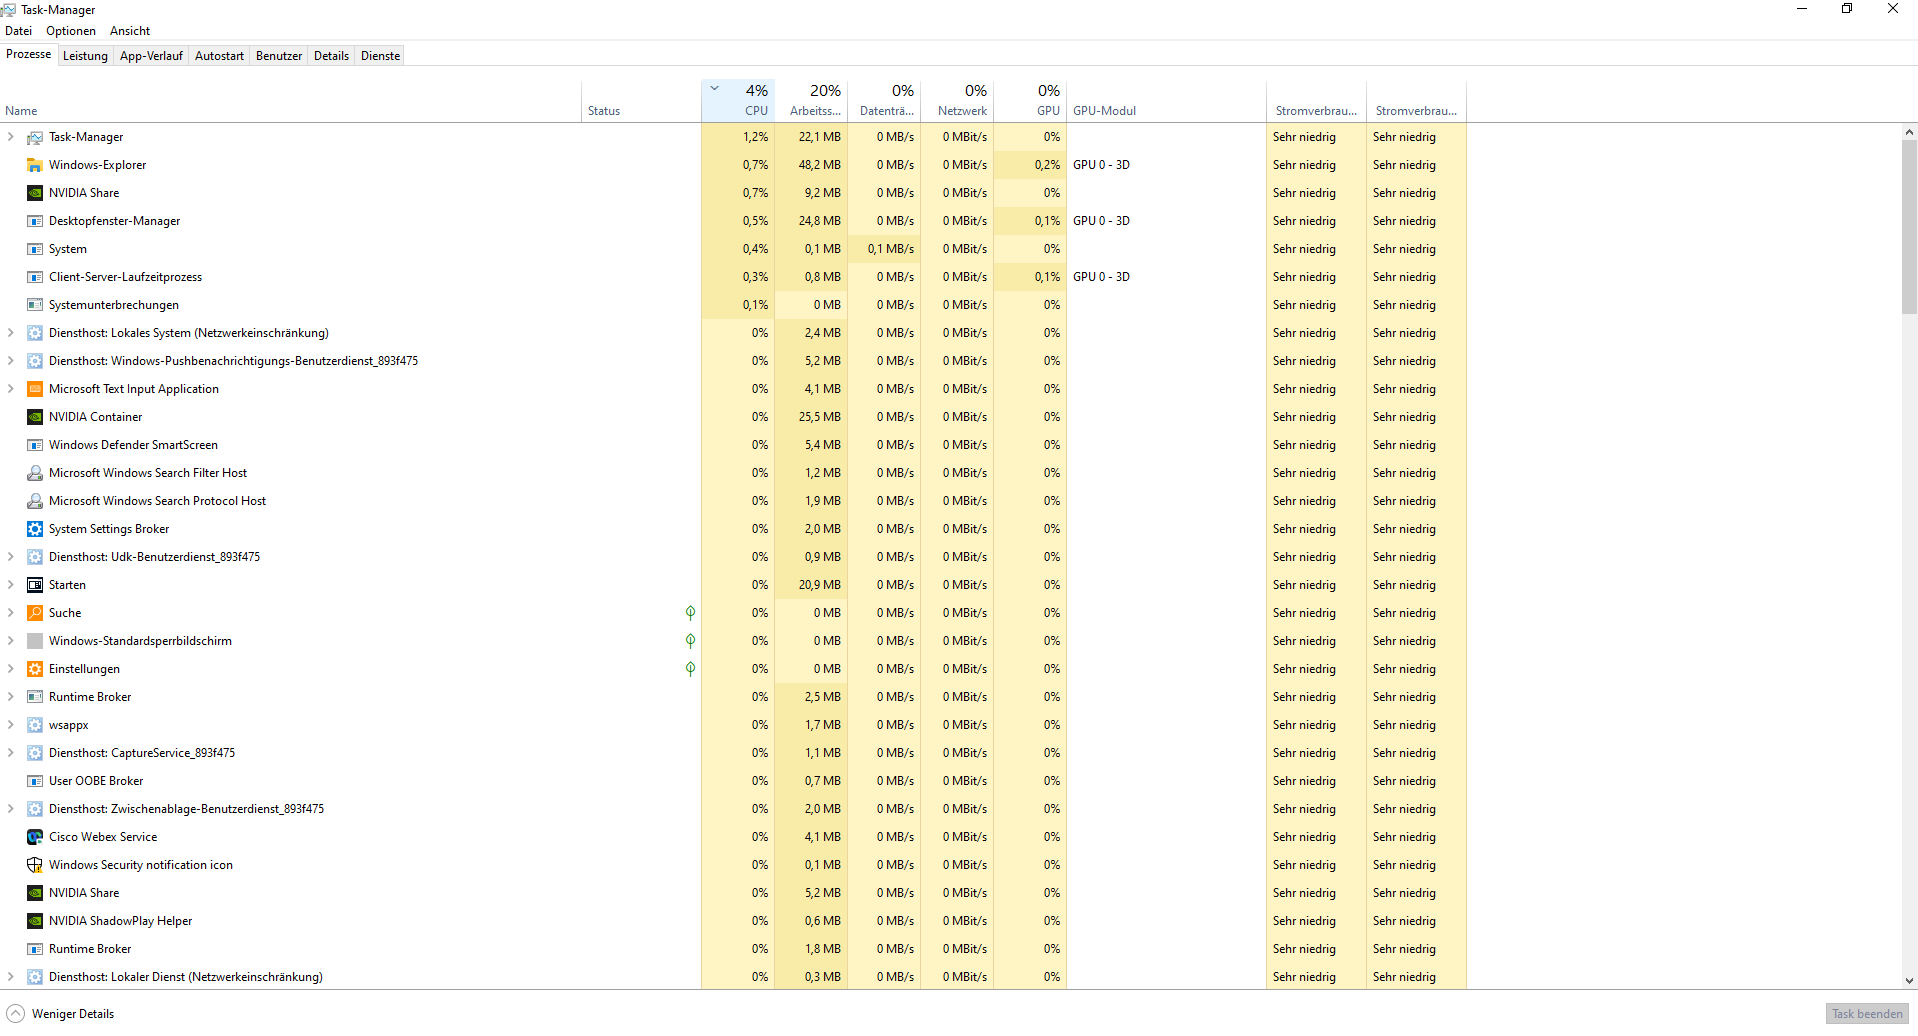Open the Benutzer tab

(279, 56)
